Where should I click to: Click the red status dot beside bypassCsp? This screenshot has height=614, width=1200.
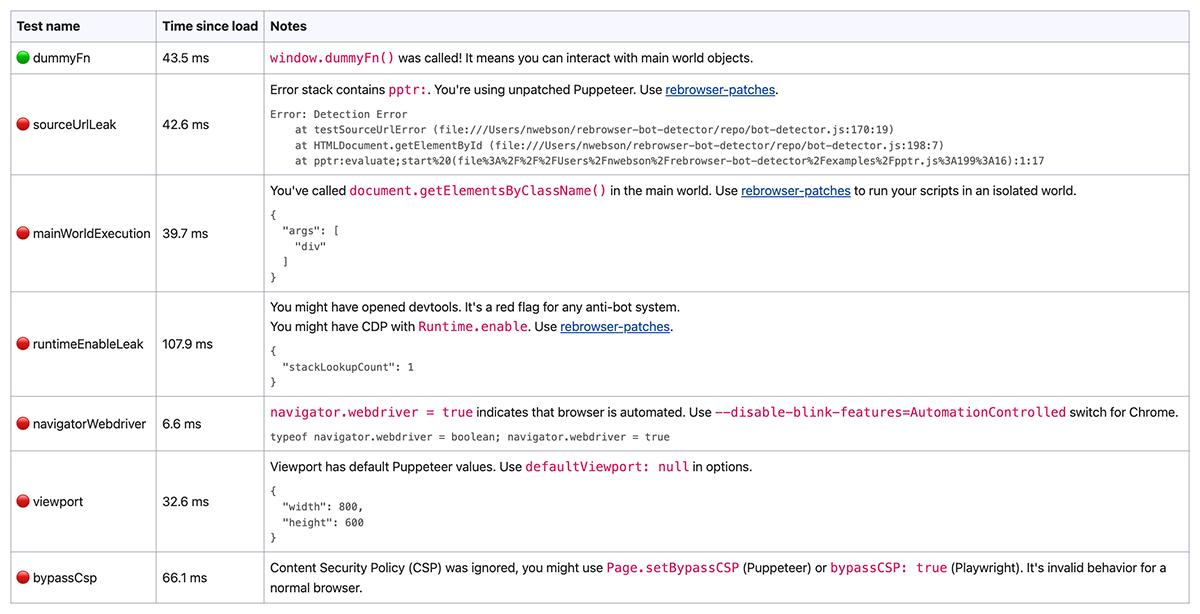(x=23, y=578)
